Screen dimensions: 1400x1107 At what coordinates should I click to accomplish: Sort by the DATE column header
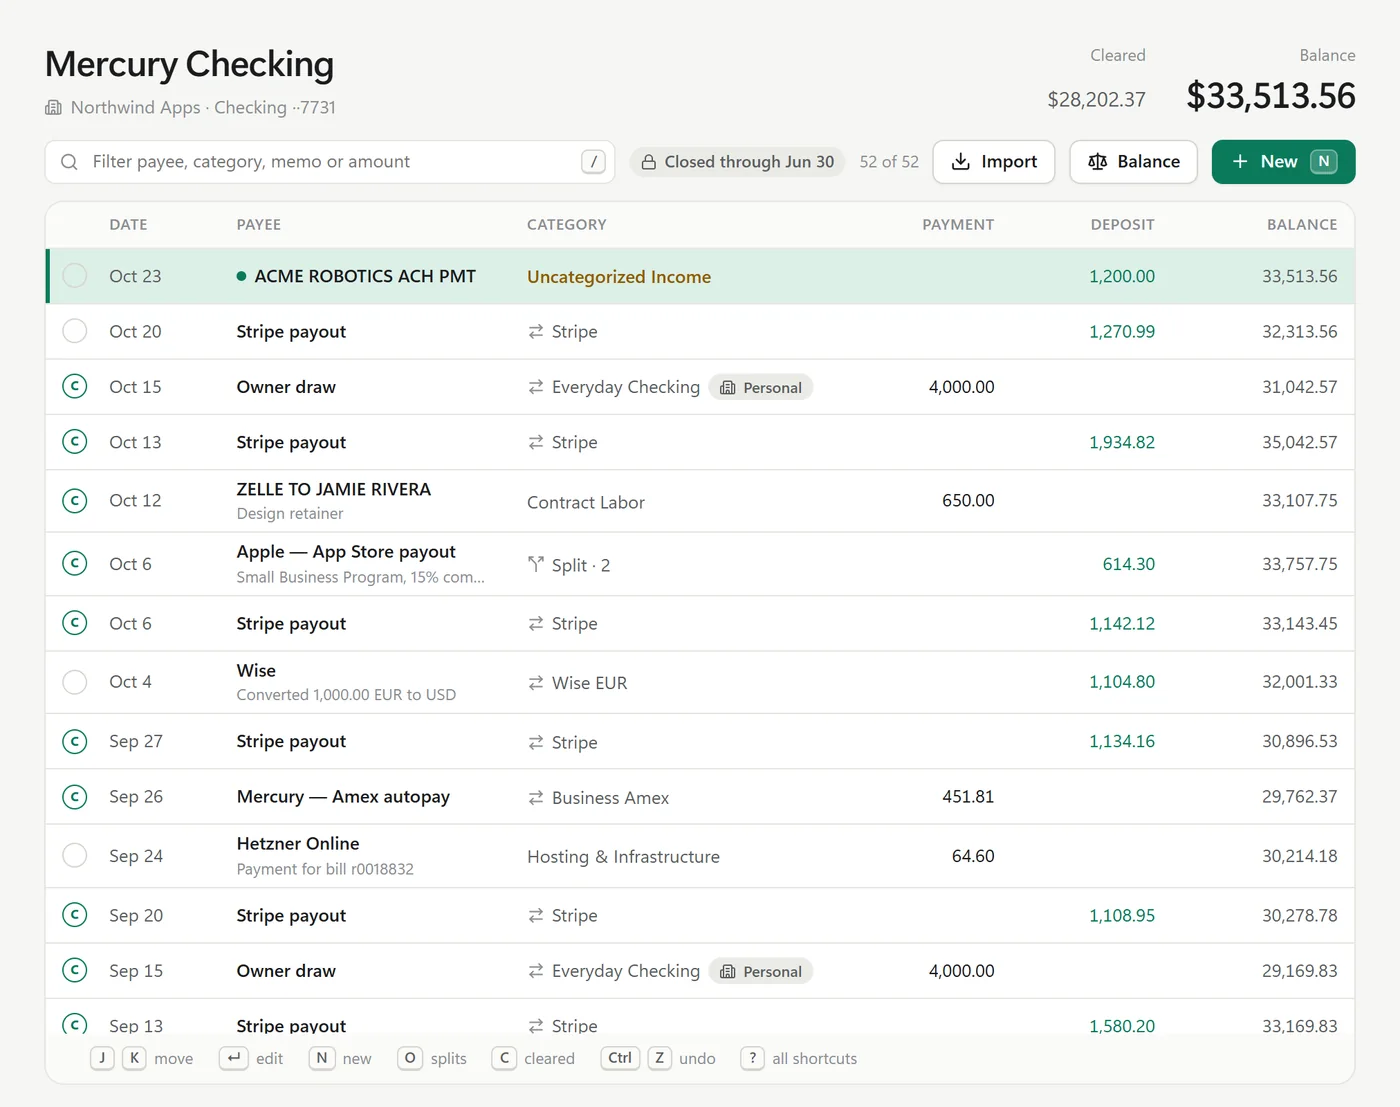(x=128, y=225)
